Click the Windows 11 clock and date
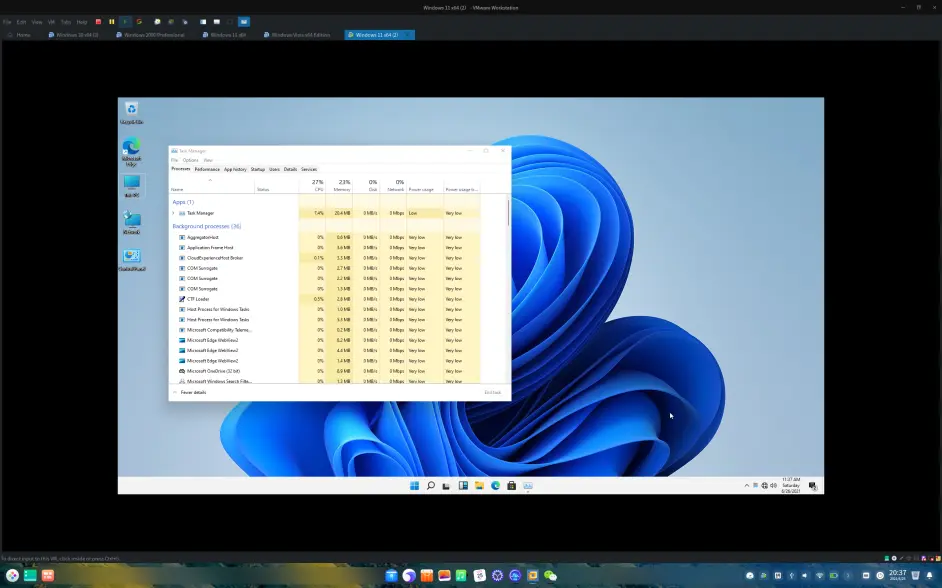Viewport: 942px width, 588px height. pos(791,485)
